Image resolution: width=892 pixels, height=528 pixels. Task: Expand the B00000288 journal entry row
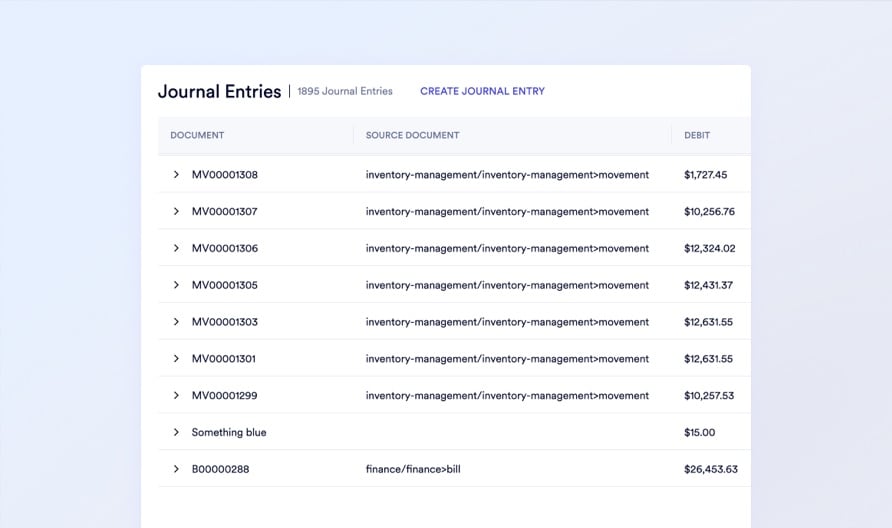click(x=176, y=469)
